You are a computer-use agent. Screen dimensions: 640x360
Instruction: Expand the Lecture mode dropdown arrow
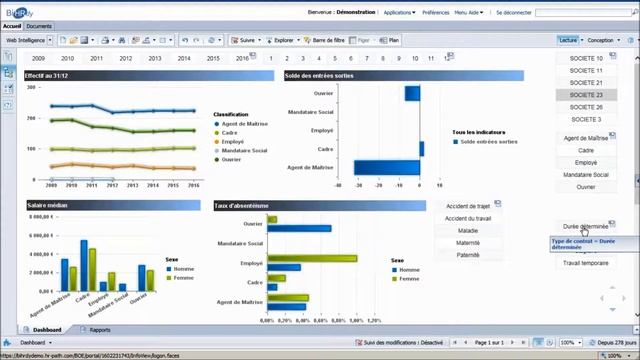pos(582,40)
